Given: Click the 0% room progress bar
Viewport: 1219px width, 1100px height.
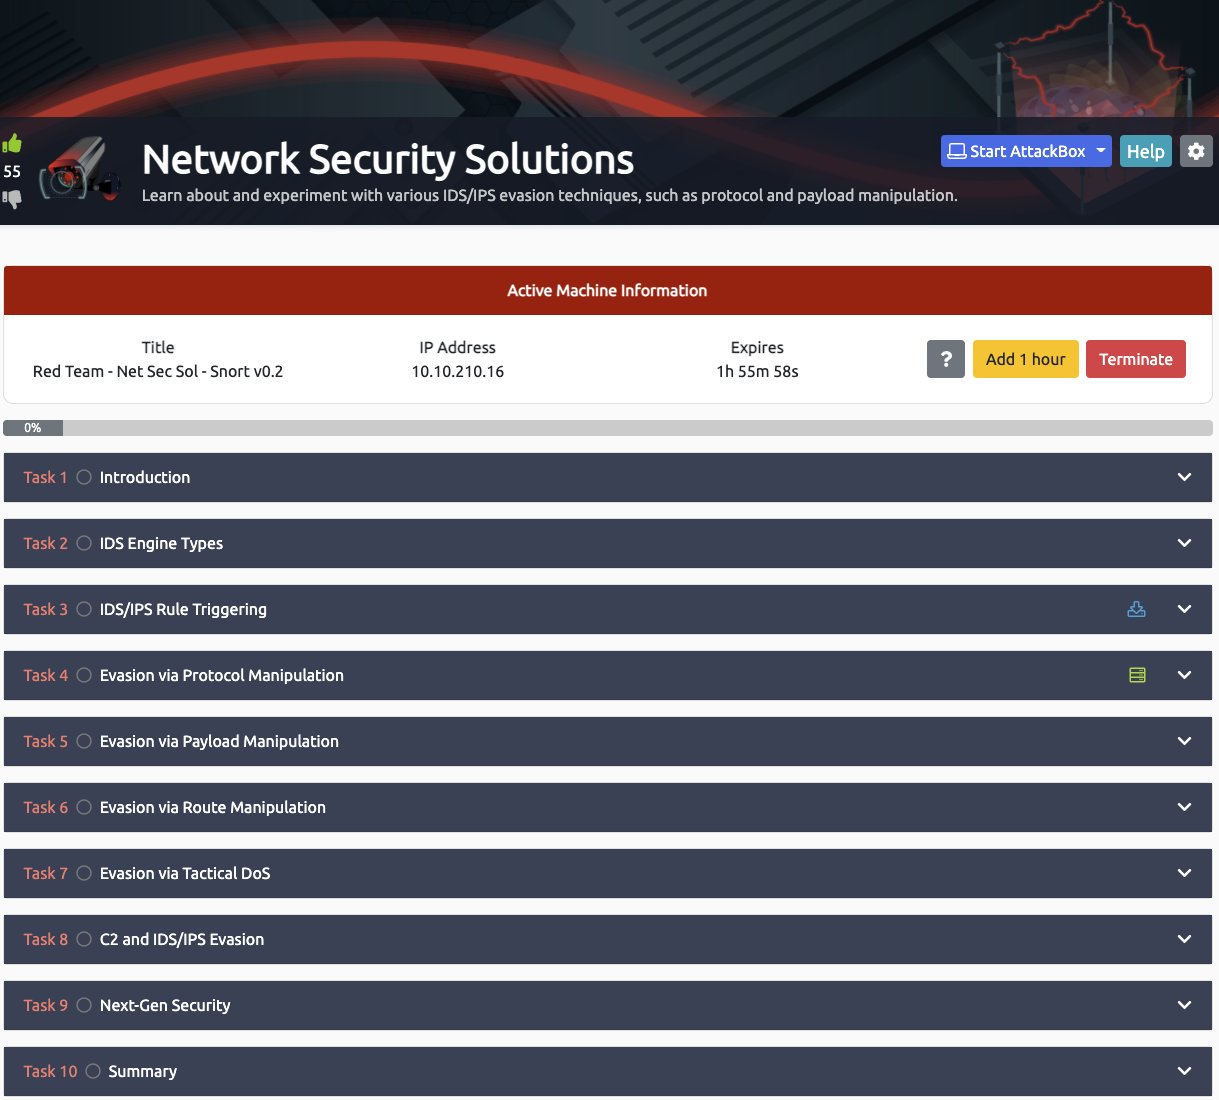Looking at the screenshot, I should pos(35,427).
